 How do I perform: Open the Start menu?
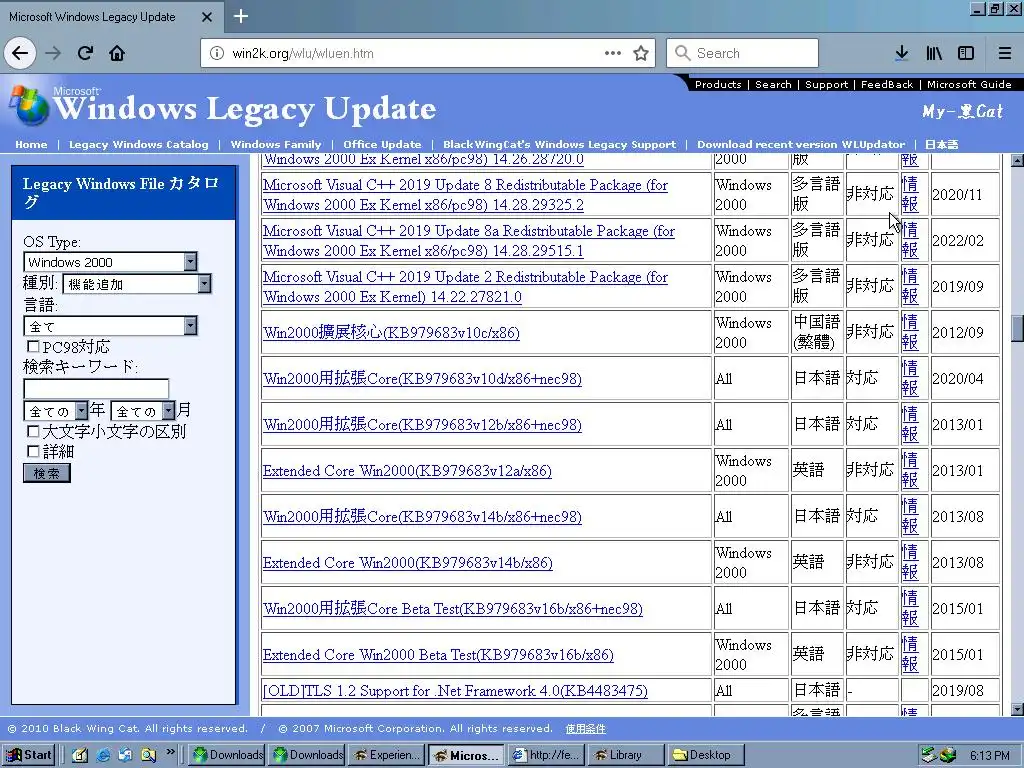pos(29,755)
